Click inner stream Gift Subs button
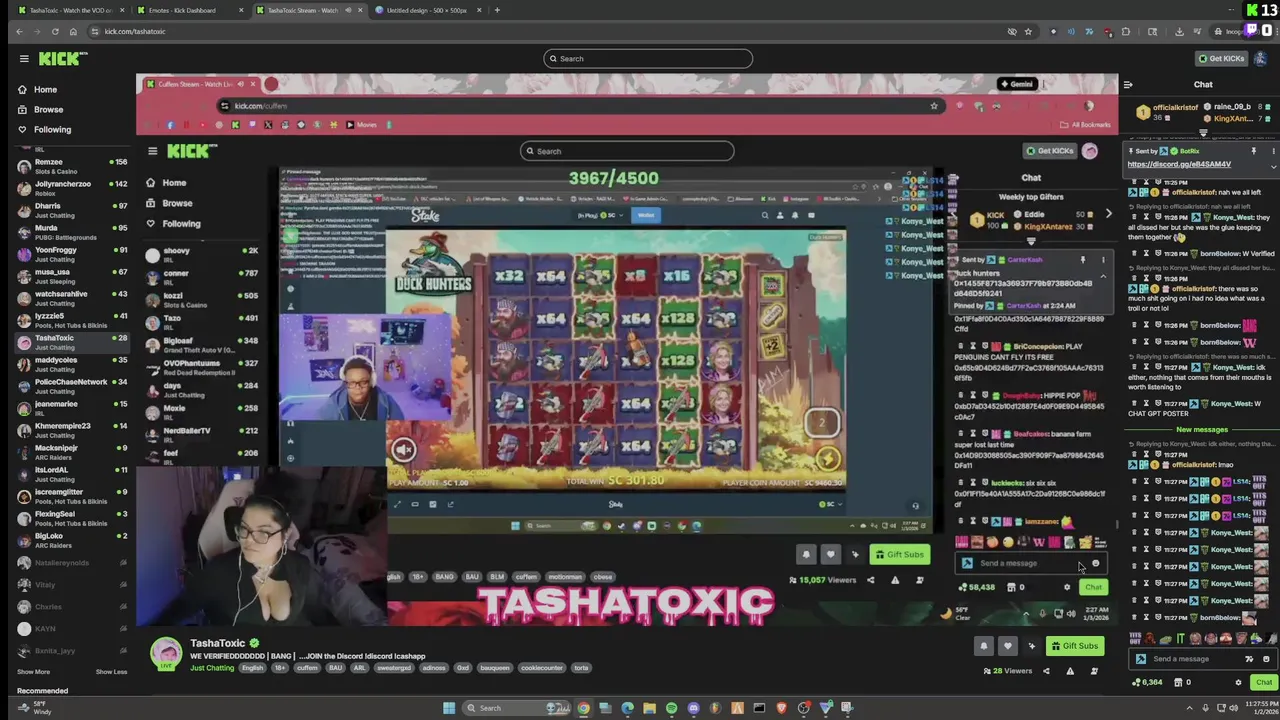 (898, 555)
